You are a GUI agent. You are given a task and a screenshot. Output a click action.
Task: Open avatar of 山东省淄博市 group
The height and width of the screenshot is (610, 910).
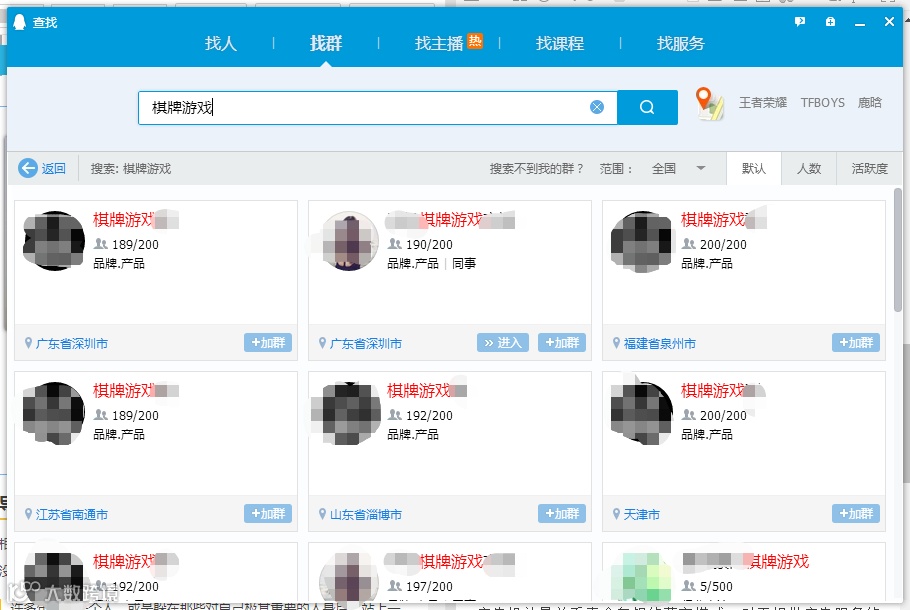(348, 413)
